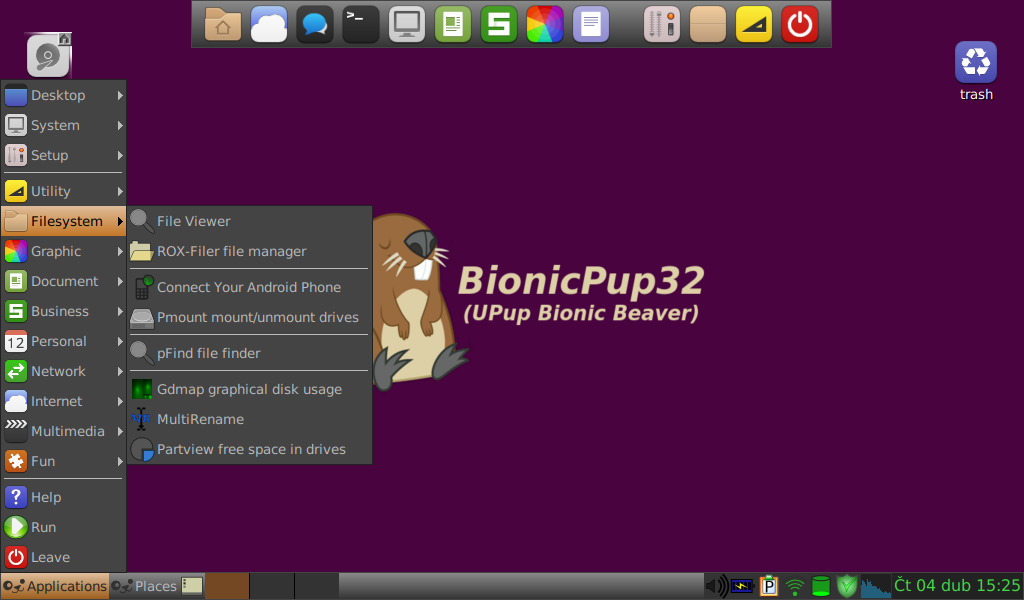Screen dimensions: 1024x600
Task: Expand the Multimedia submenu
Action: click(62, 431)
